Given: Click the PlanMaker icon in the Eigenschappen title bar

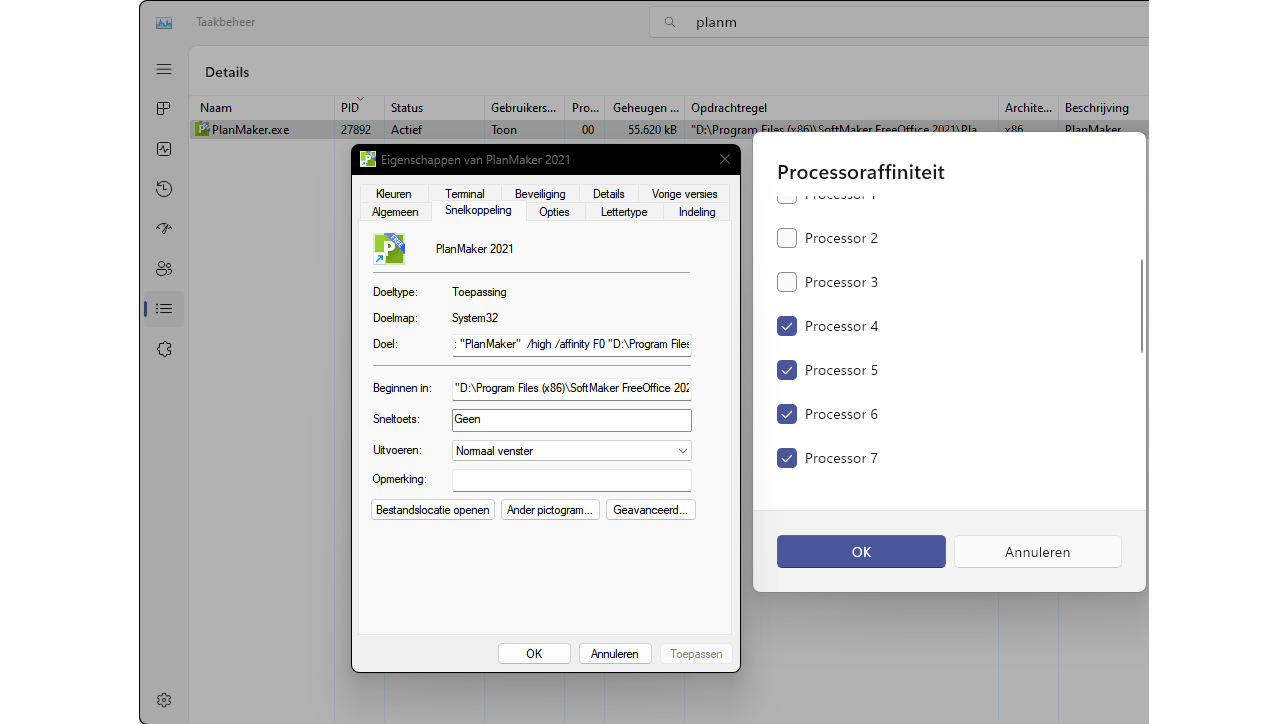Looking at the screenshot, I should tap(368, 159).
